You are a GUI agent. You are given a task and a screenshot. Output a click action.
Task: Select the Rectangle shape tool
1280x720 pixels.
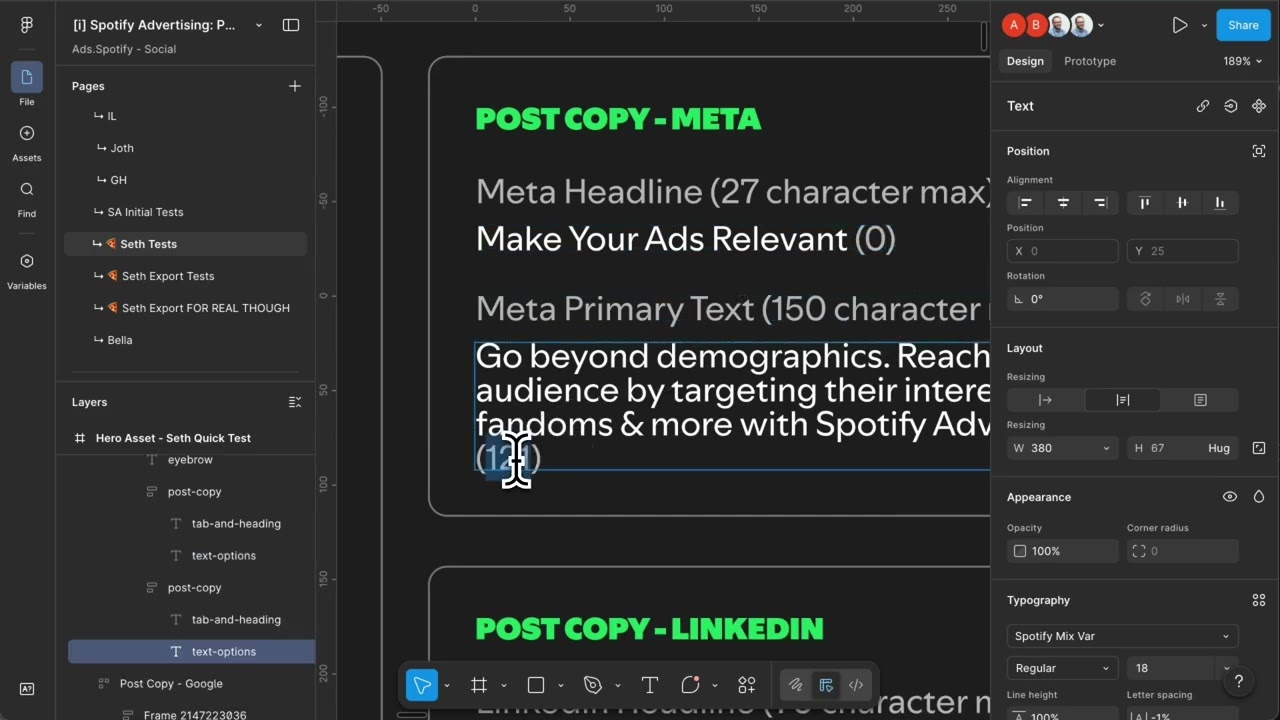(536, 685)
